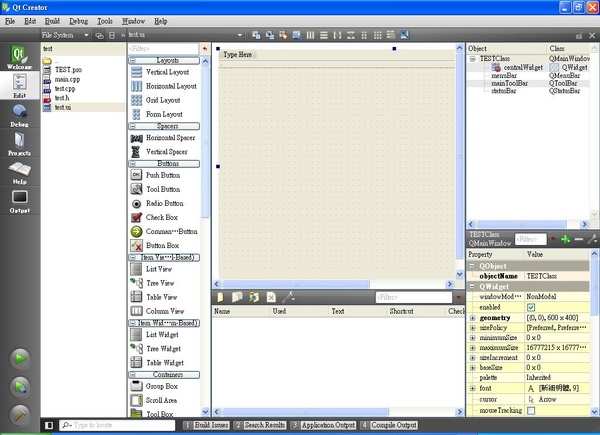Open the Build menu
Screen dimensions: 600x435
click(52, 21)
